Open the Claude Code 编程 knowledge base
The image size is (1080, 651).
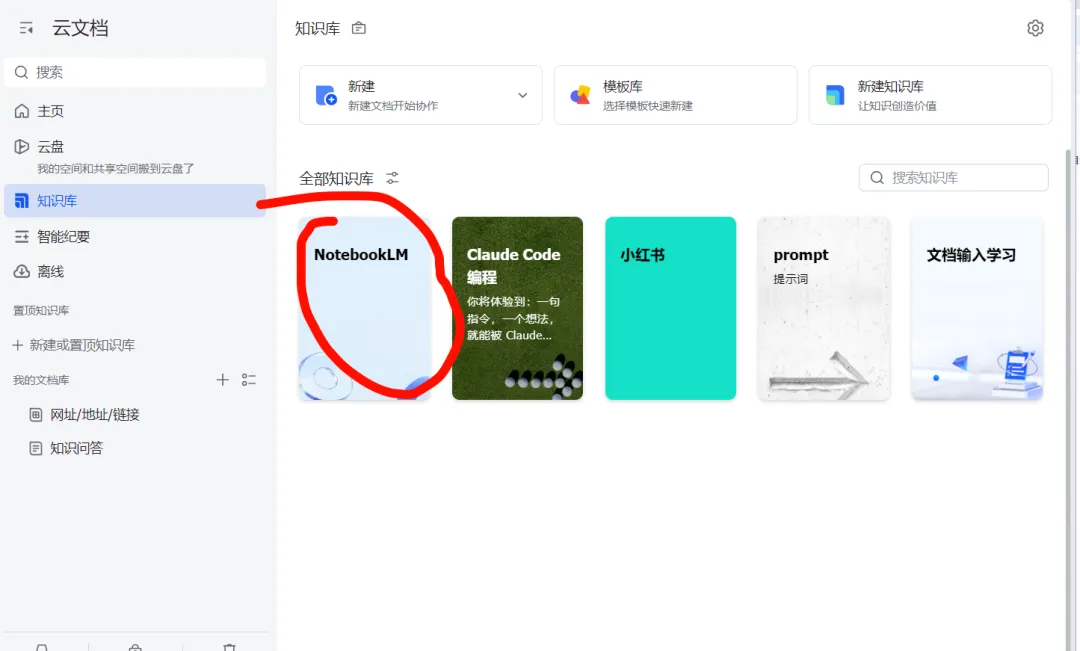click(517, 308)
